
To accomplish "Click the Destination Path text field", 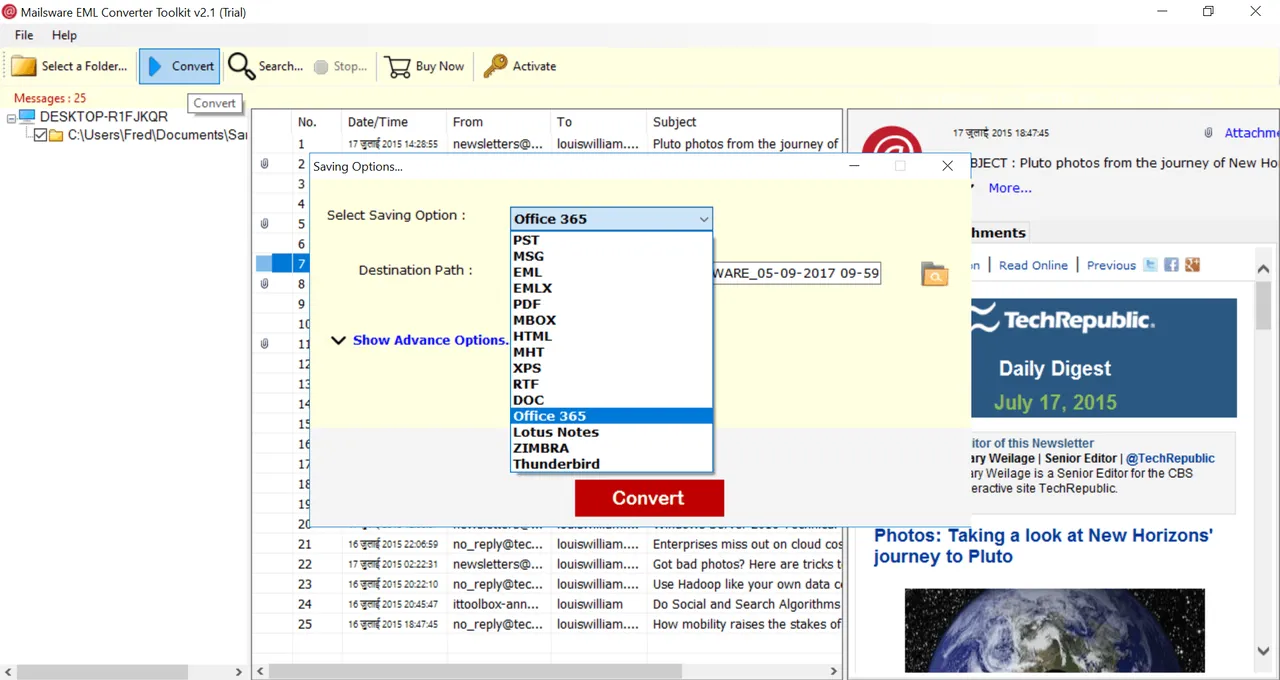I will tap(796, 273).
